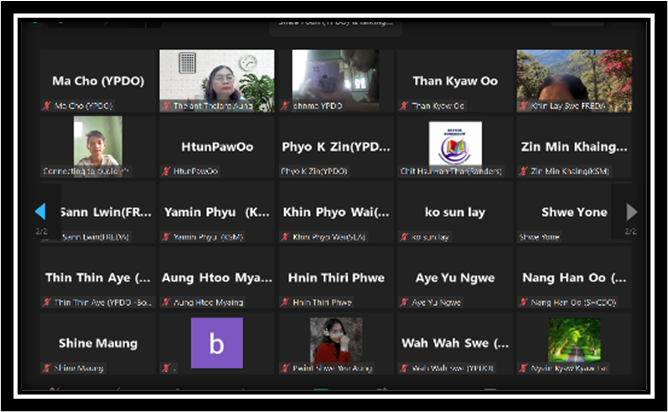
Task: Click muted mic icon beside Zin Min Khaing
Action: 524,171
